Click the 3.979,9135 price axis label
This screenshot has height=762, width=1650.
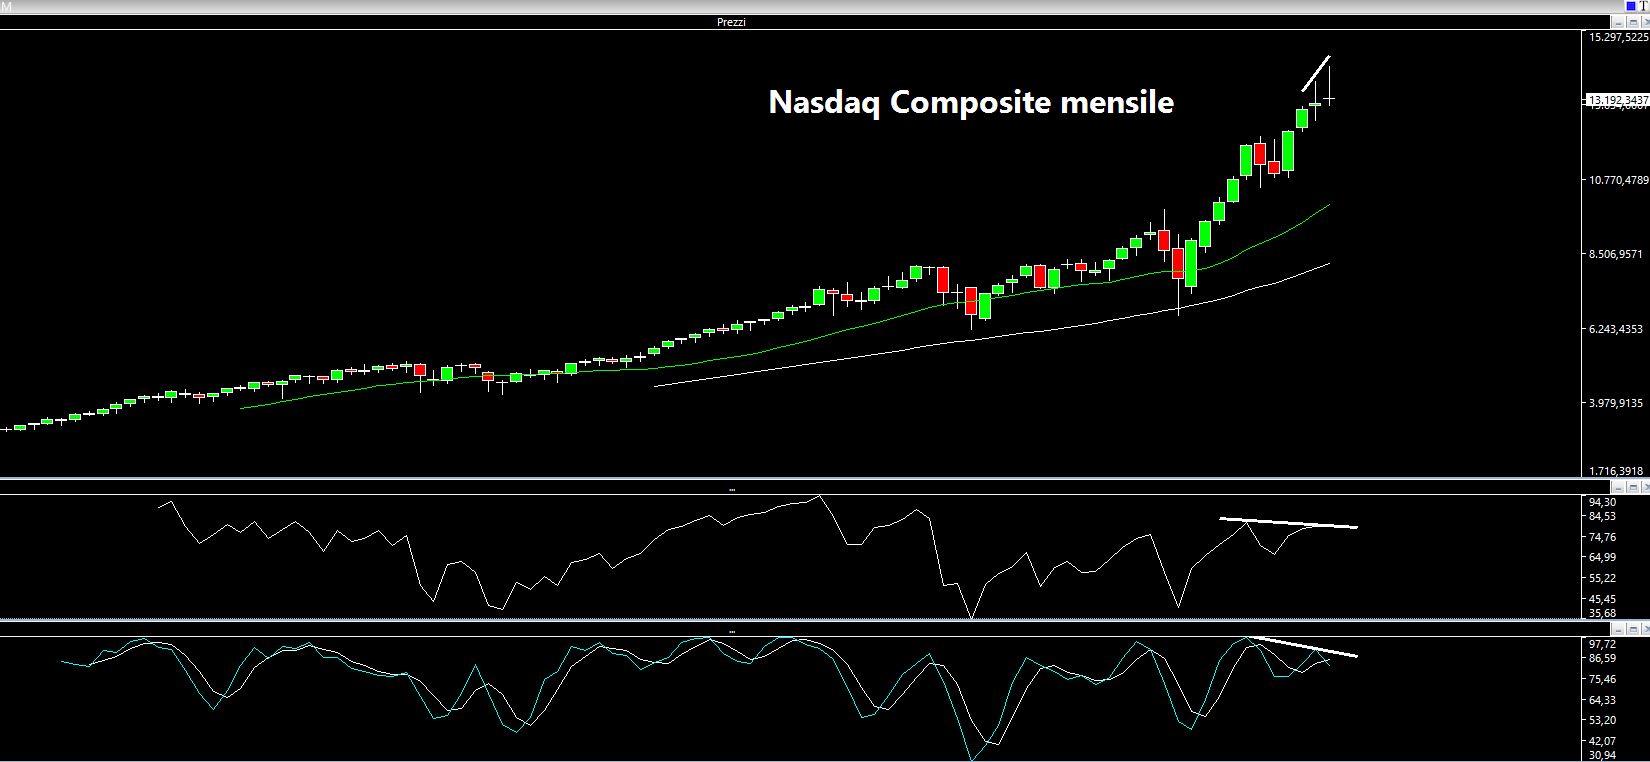(x=1616, y=404)
